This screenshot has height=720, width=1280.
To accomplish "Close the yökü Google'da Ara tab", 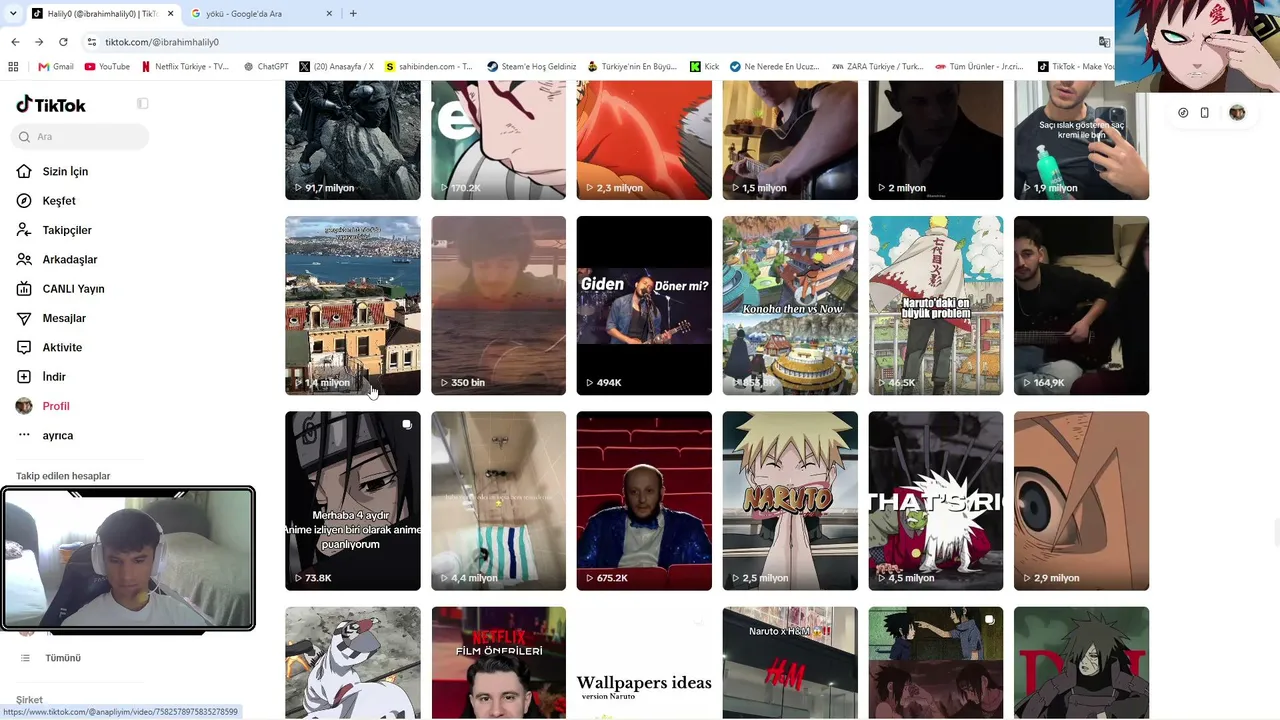I will pyautogui.click(x=329, y=14).
